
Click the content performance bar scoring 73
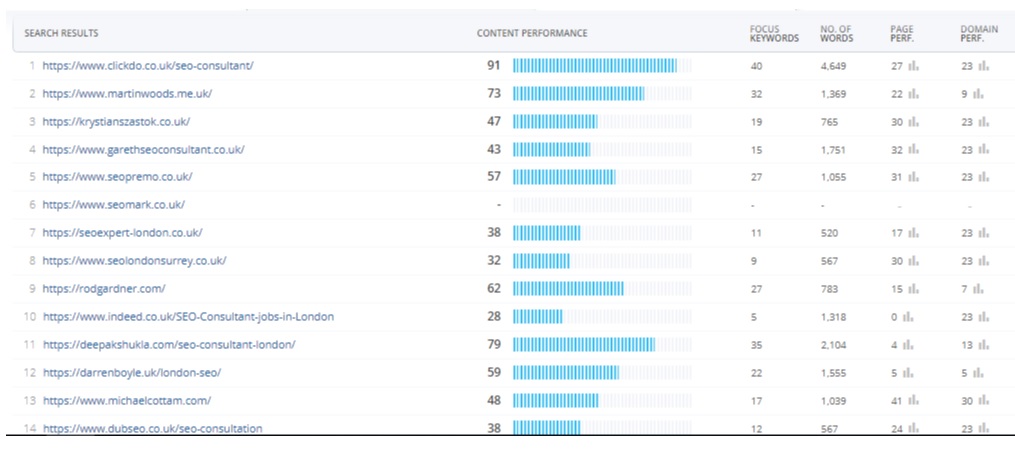[602, 94]
